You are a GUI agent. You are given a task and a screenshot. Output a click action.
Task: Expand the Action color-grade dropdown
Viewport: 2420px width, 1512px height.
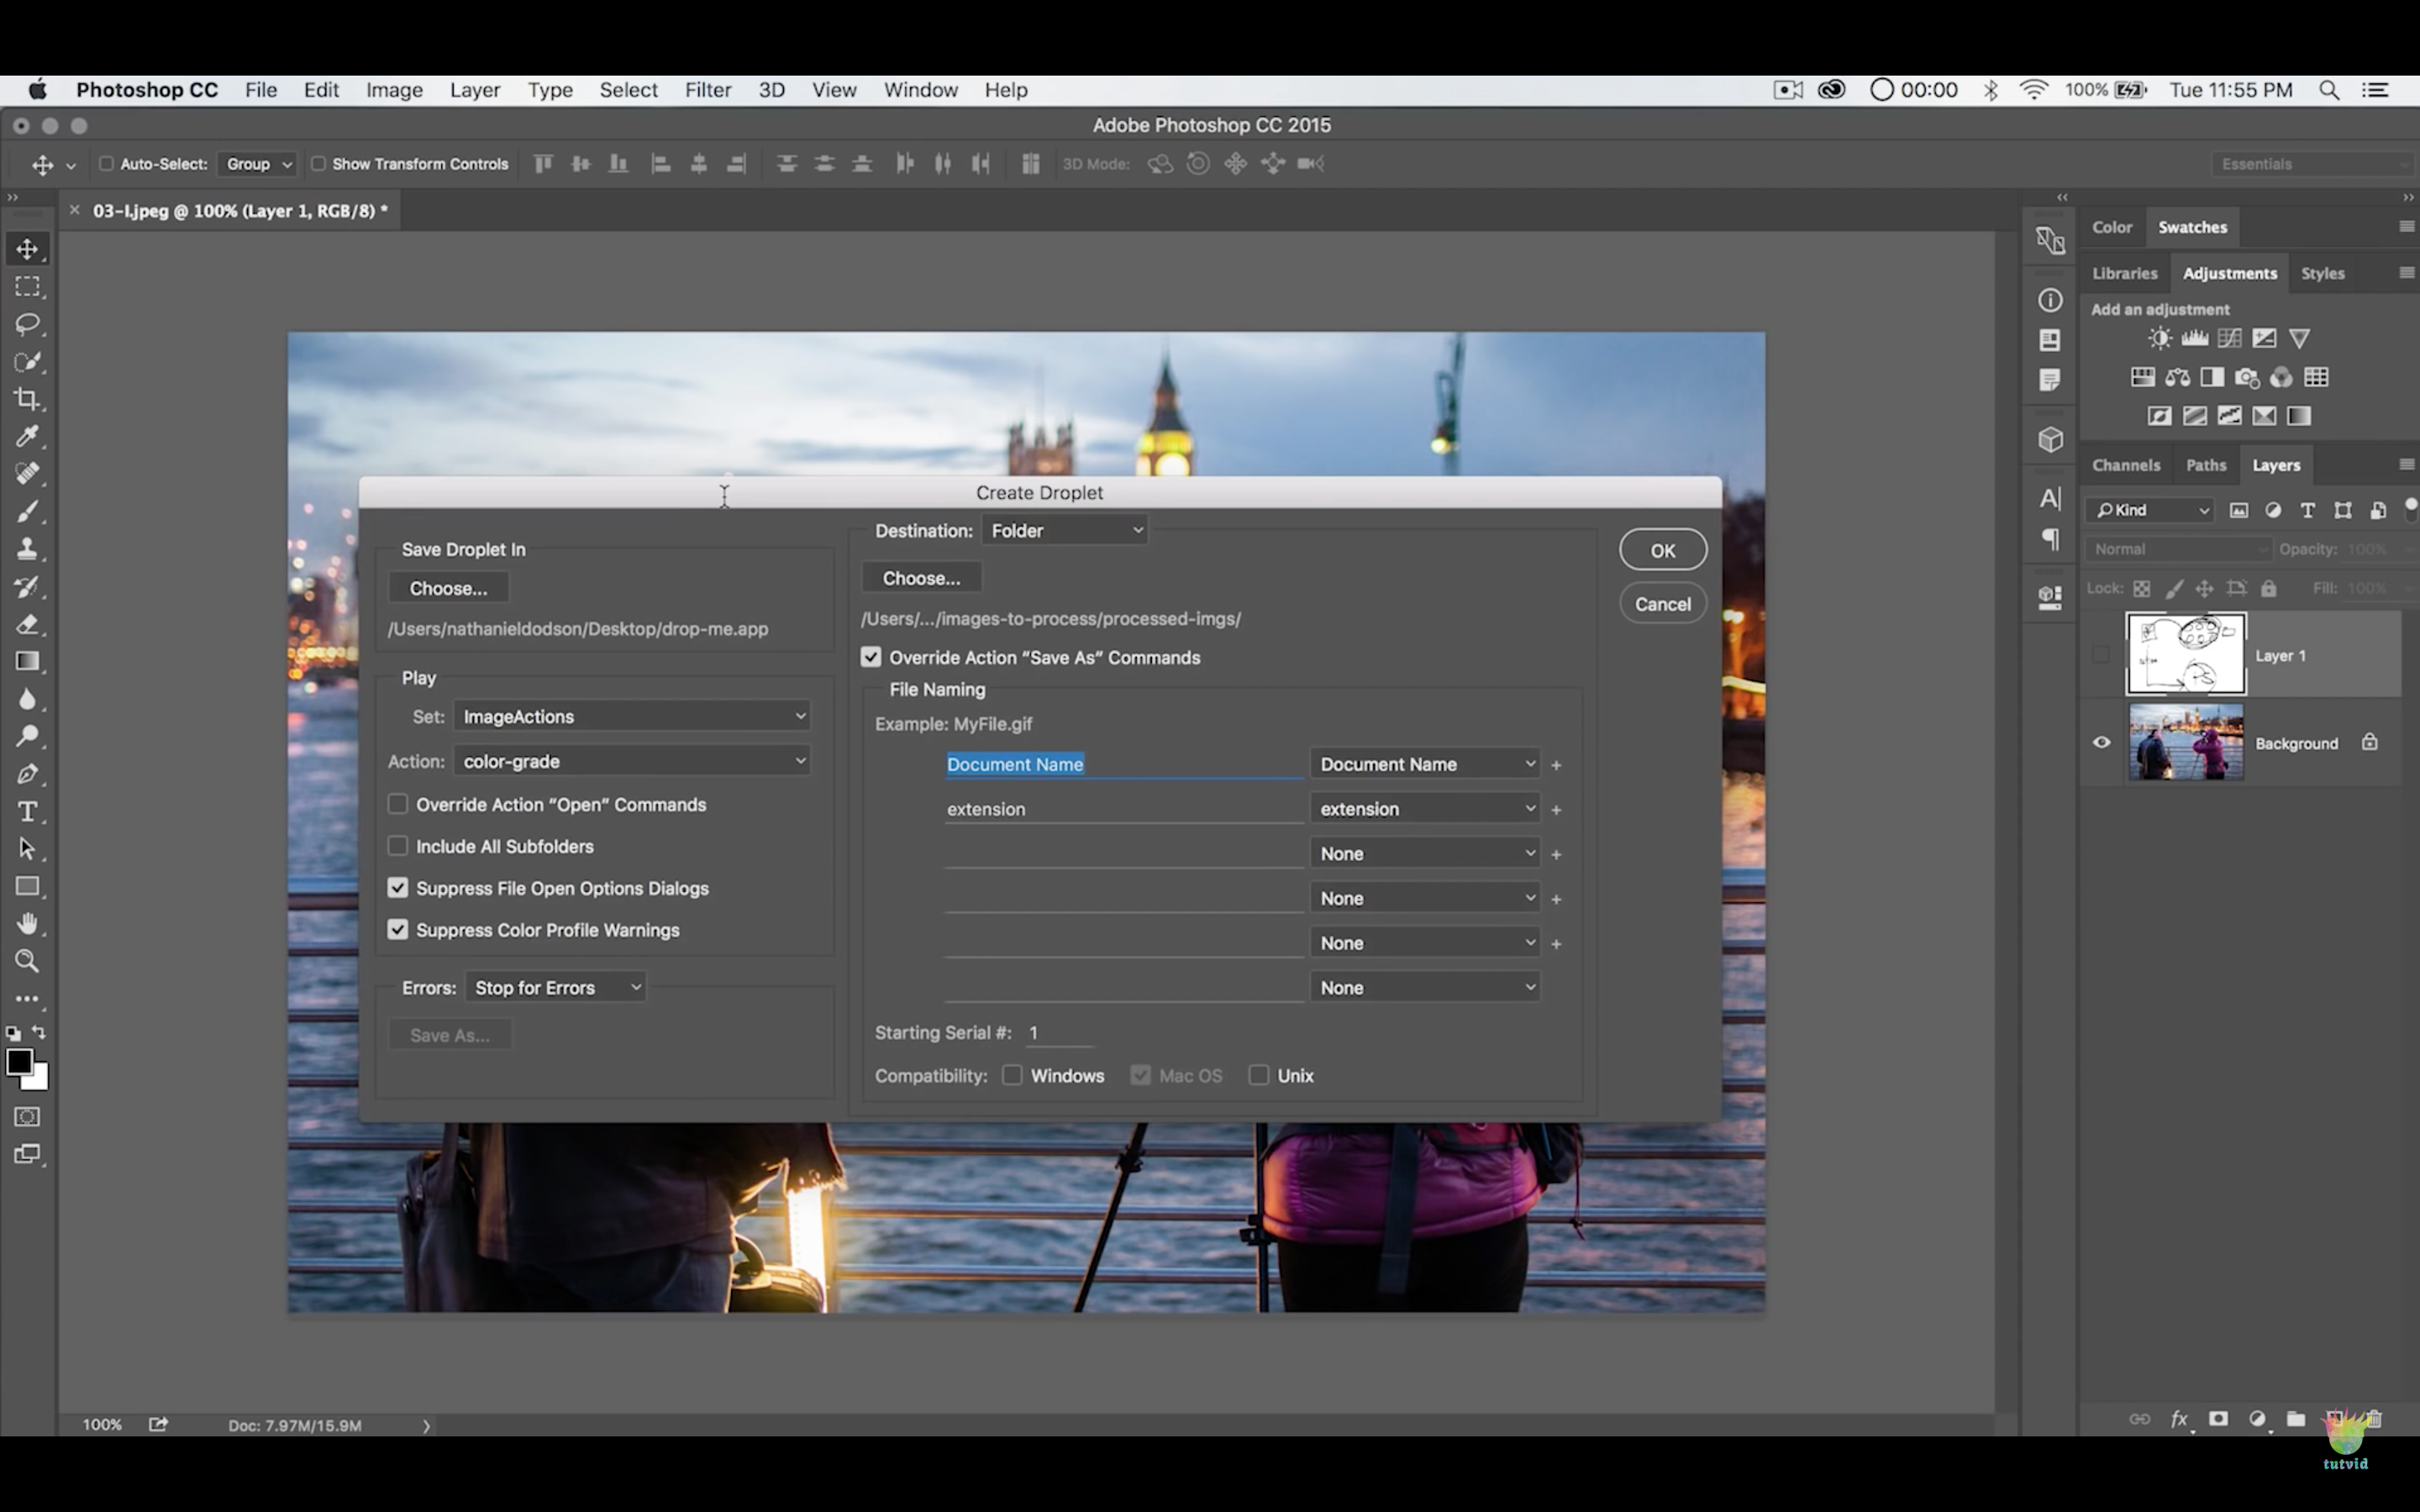pos(632,761)
